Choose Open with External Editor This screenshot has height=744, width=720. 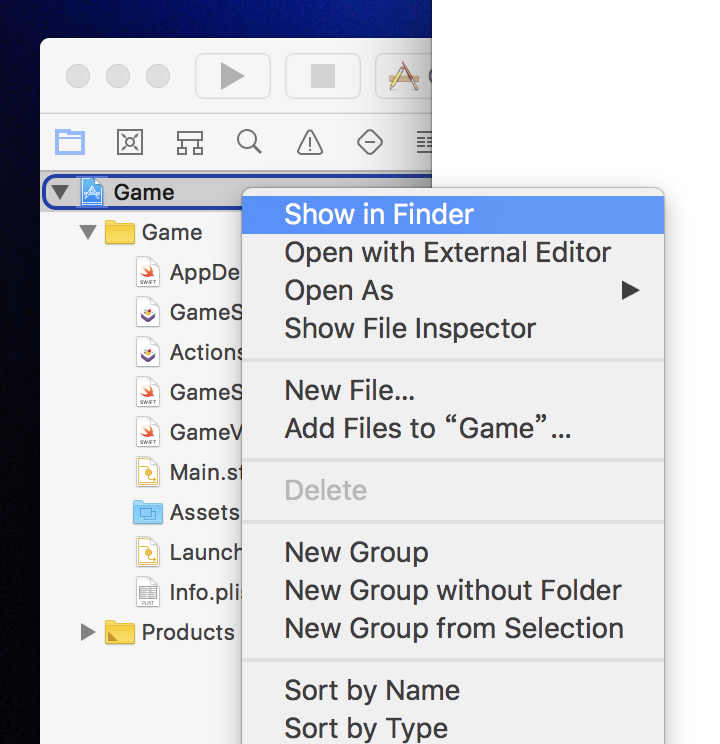[453, 252]
